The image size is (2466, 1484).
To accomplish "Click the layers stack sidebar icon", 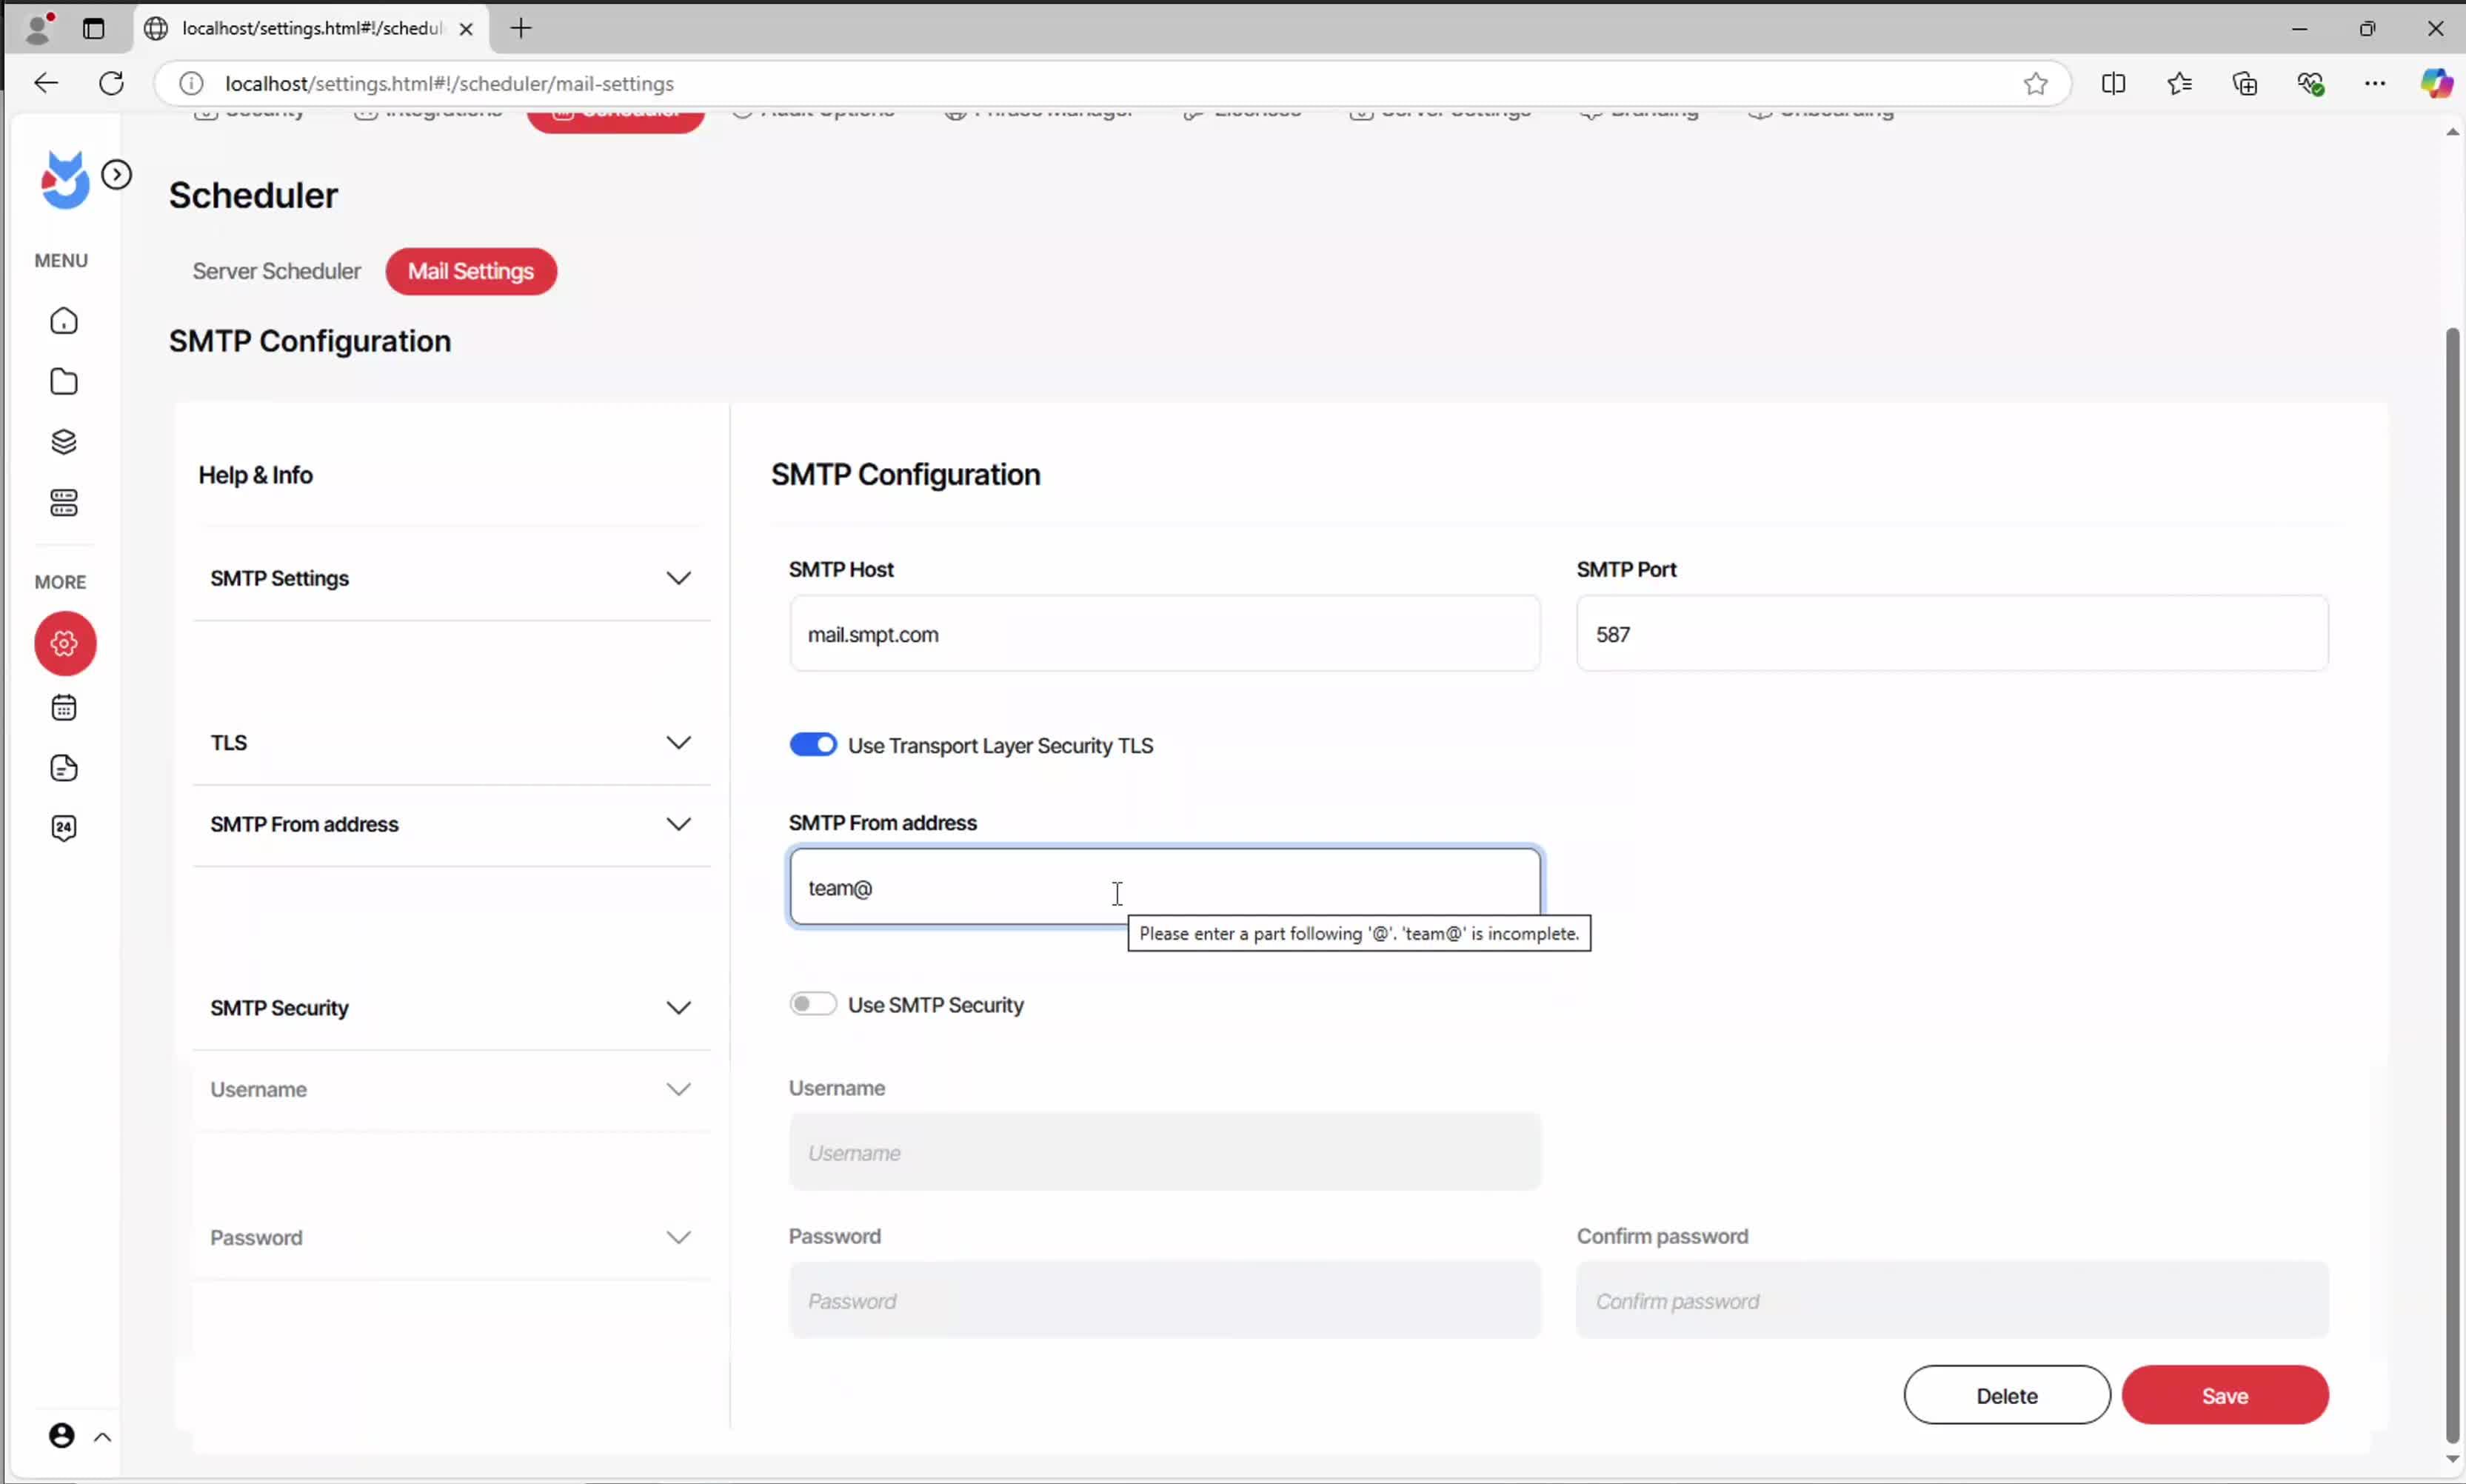I will 64,442.
